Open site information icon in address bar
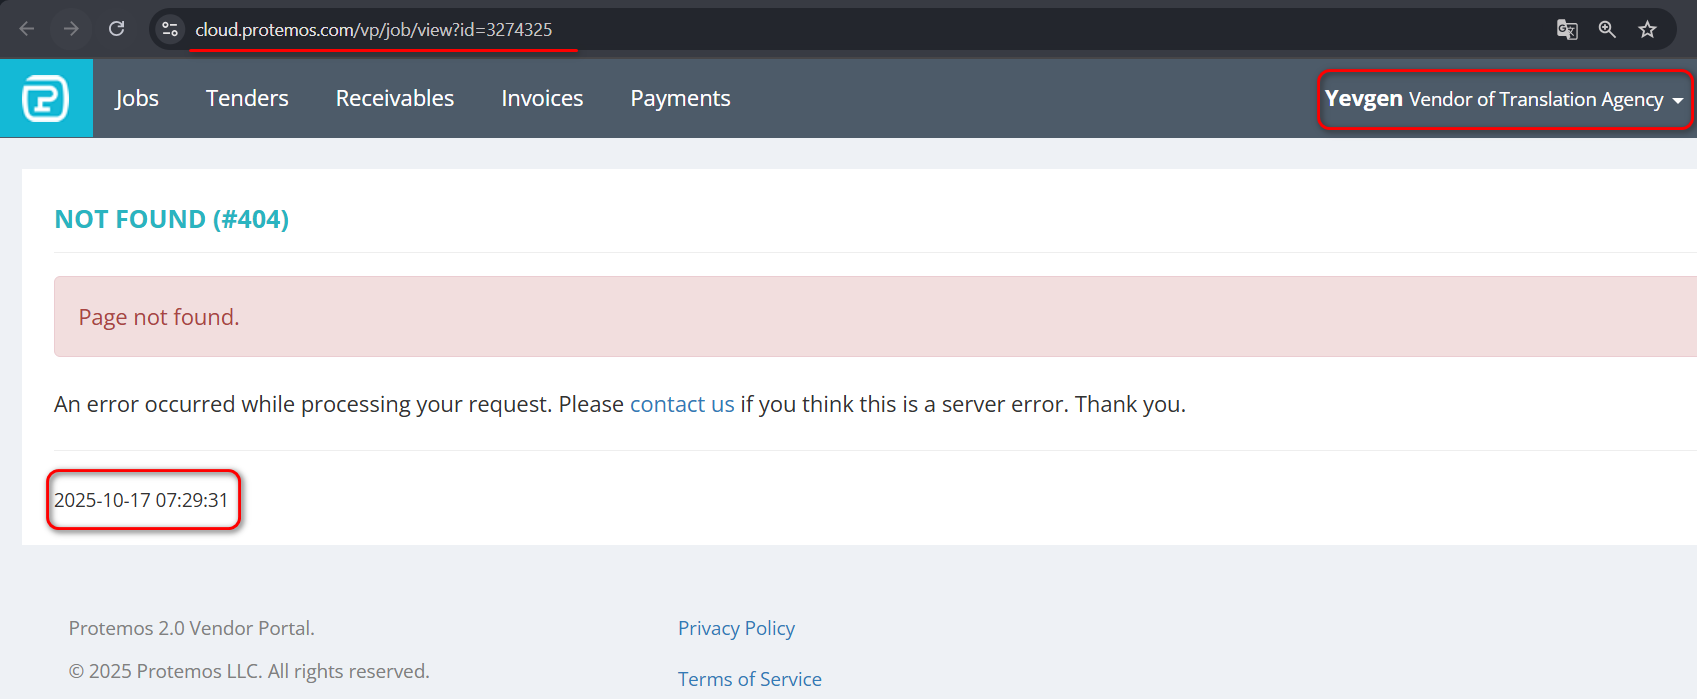The height and width of the screenshot is (699, 1697). pos(170,29)
